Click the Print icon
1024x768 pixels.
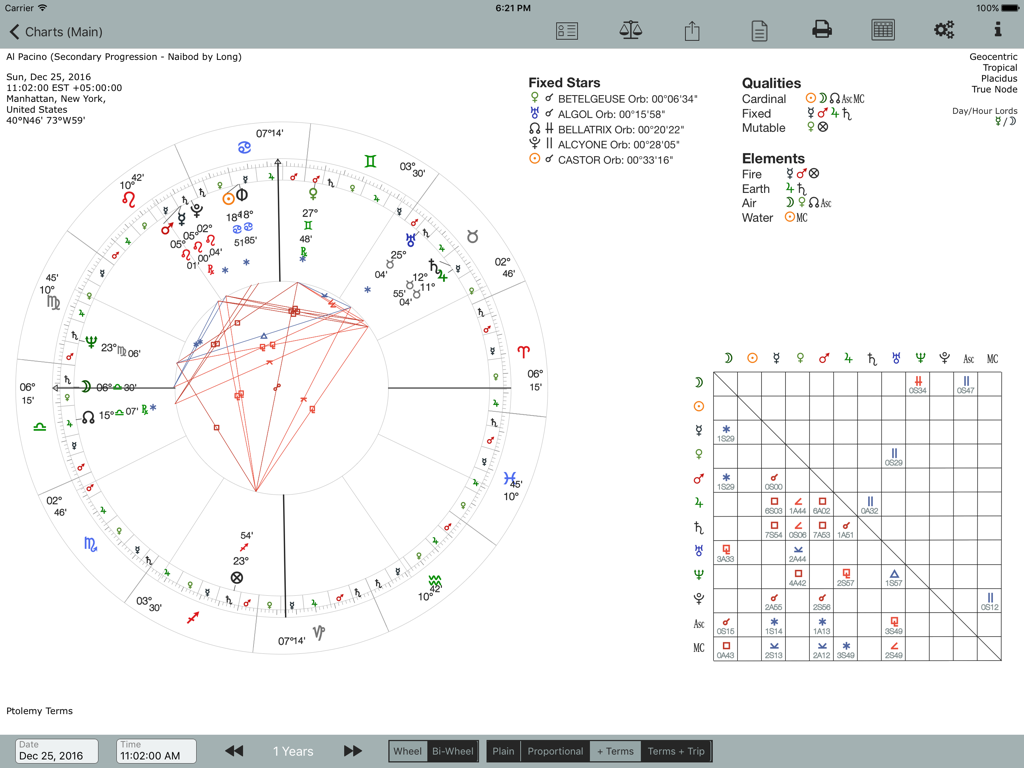pos(821,30)
